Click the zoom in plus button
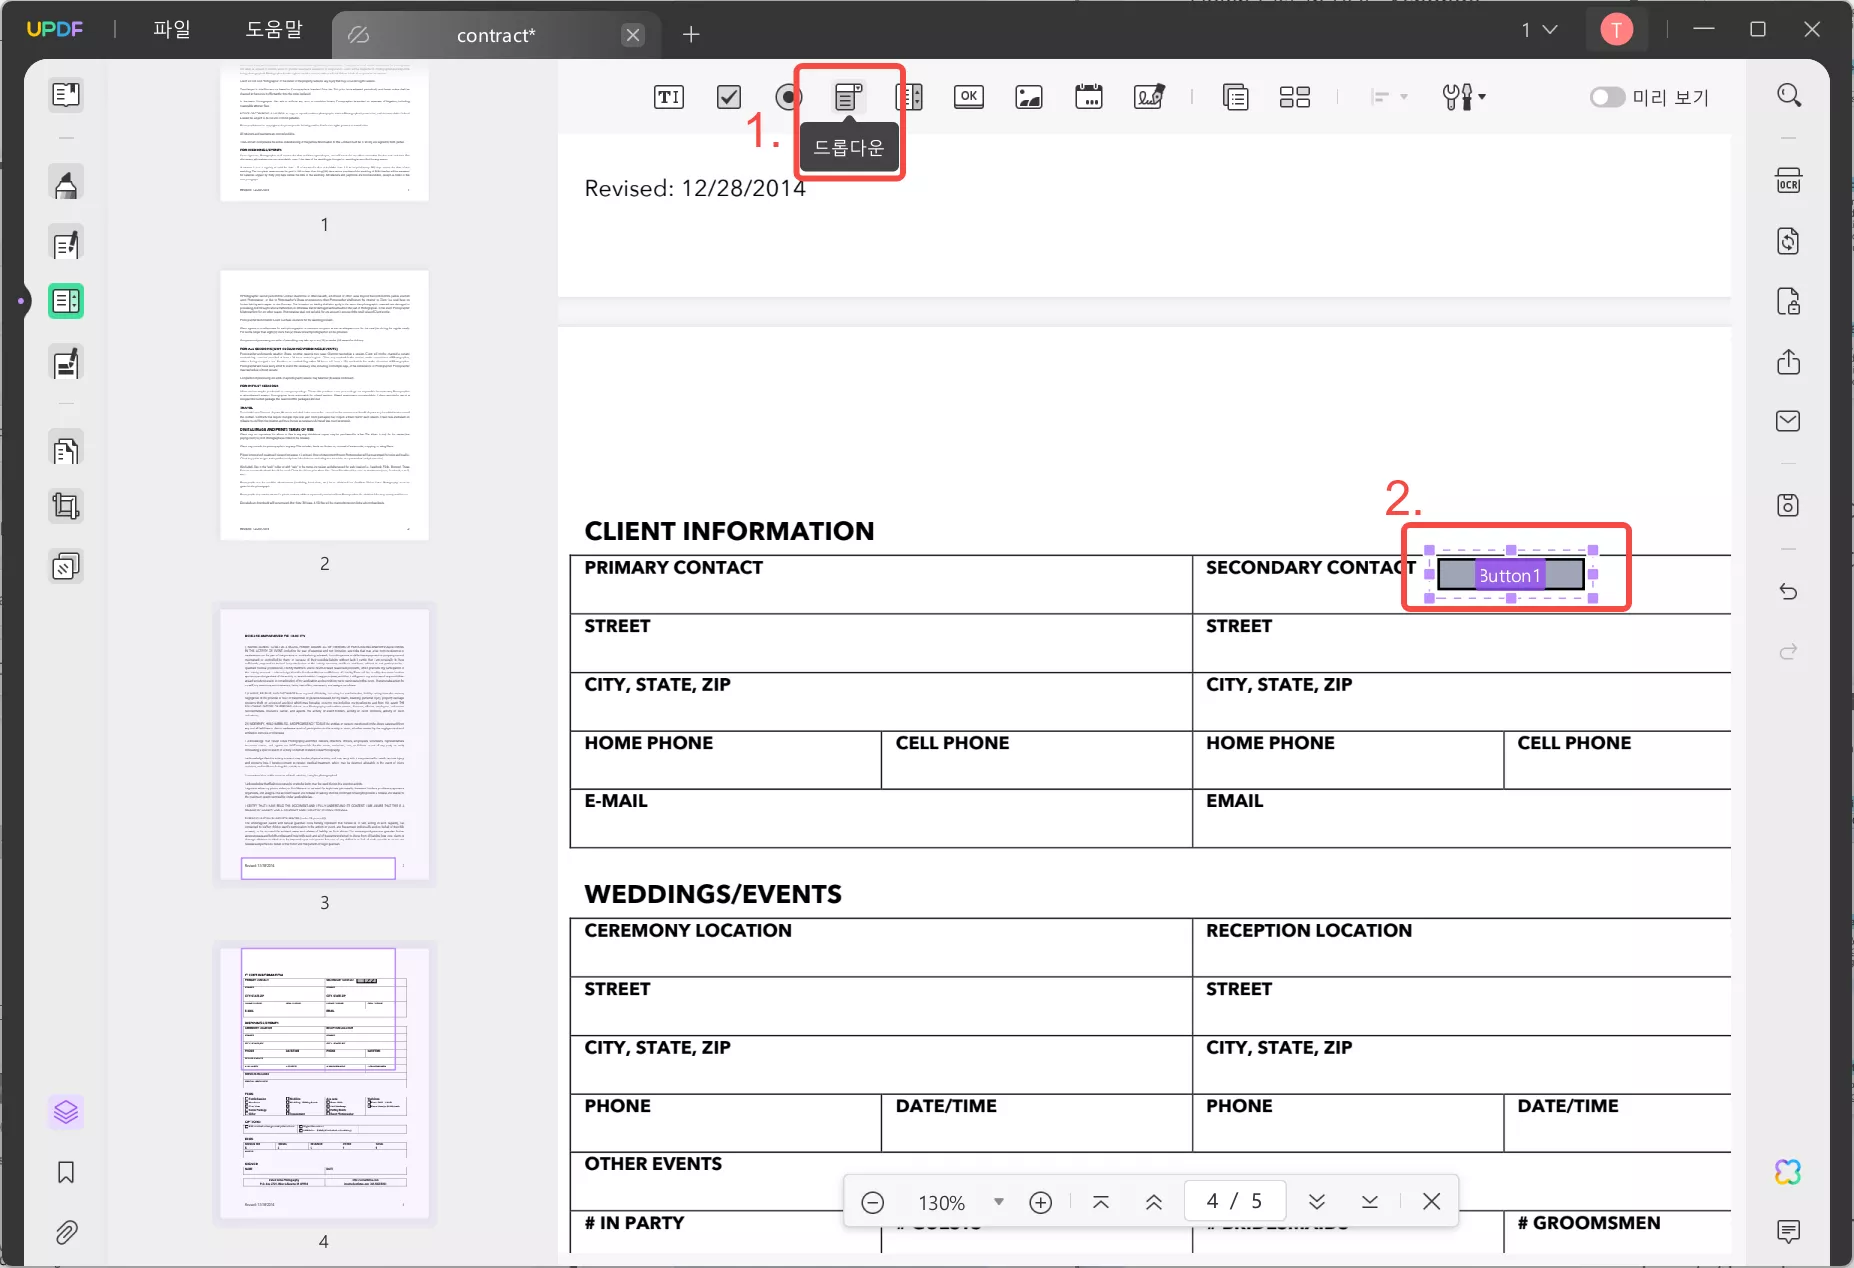1854x1268 pixels. pyautogui.click(x=1041, y=1202)
